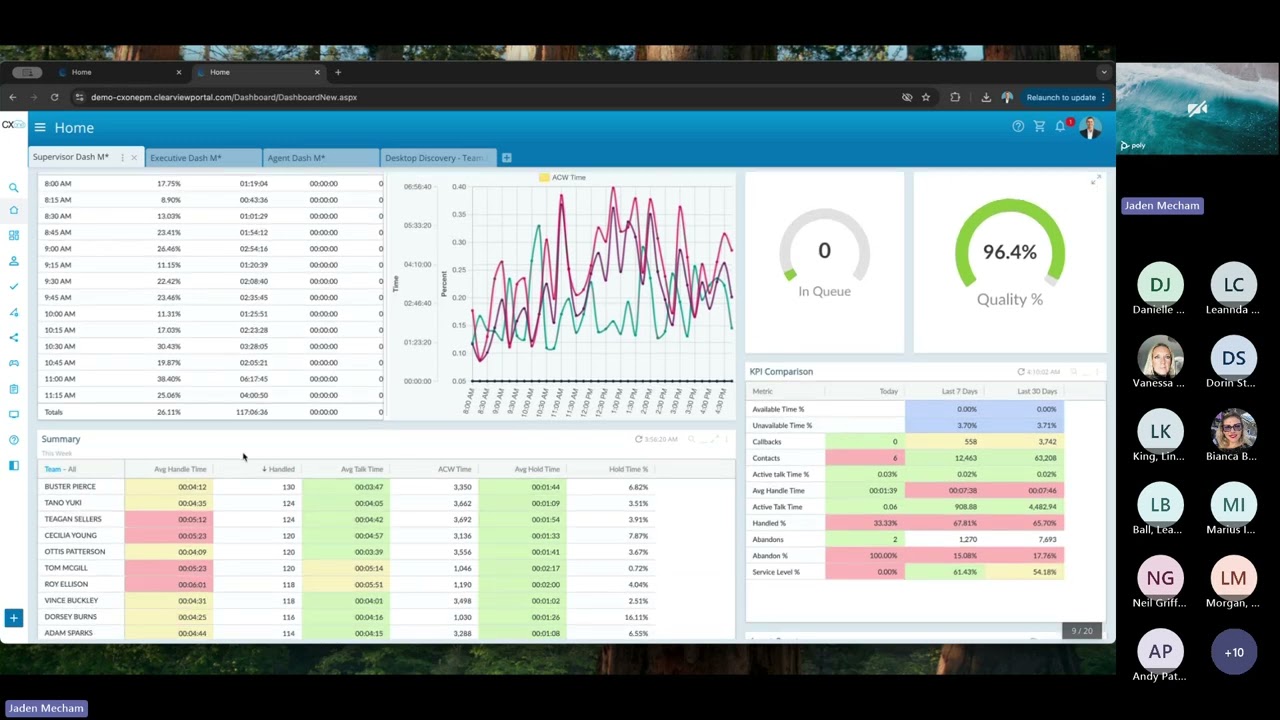Open the checkmark icon in left sidebar
This screenshot has height=720, width=1280.
14,286
